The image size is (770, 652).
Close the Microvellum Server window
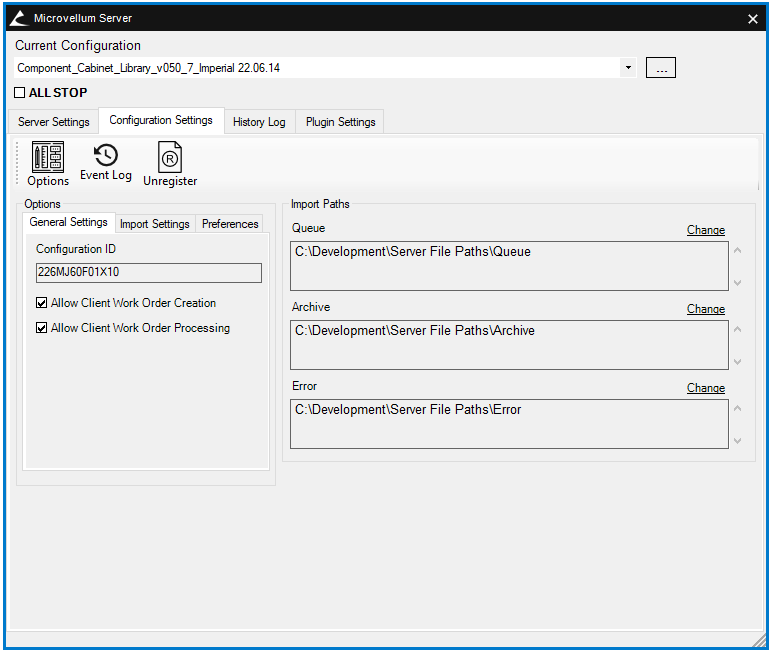tap(752, 19)
